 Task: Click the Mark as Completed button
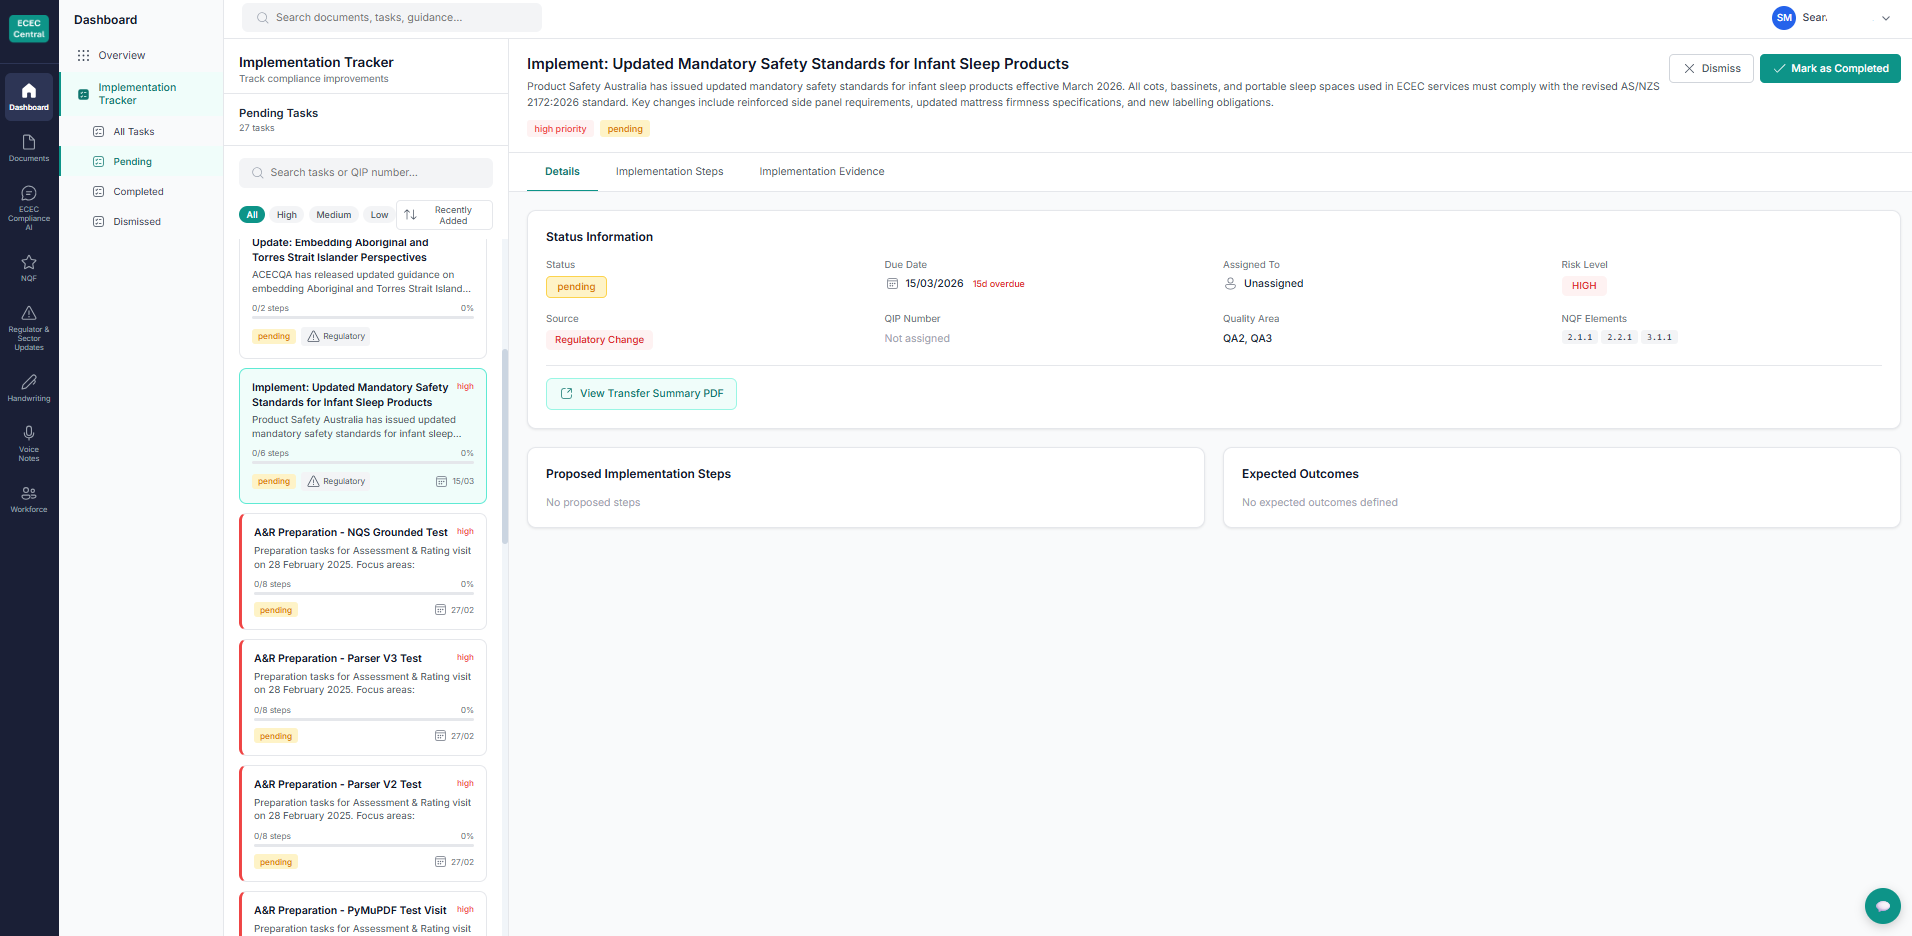pos(1830,69)
